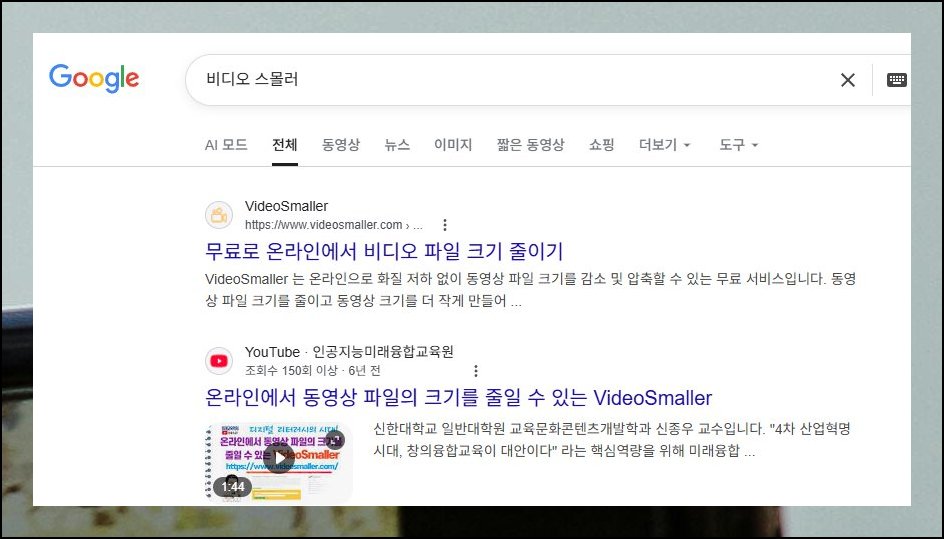Clear the search box with X
This screenshot has width=944, height=539.
click(848, 79)
